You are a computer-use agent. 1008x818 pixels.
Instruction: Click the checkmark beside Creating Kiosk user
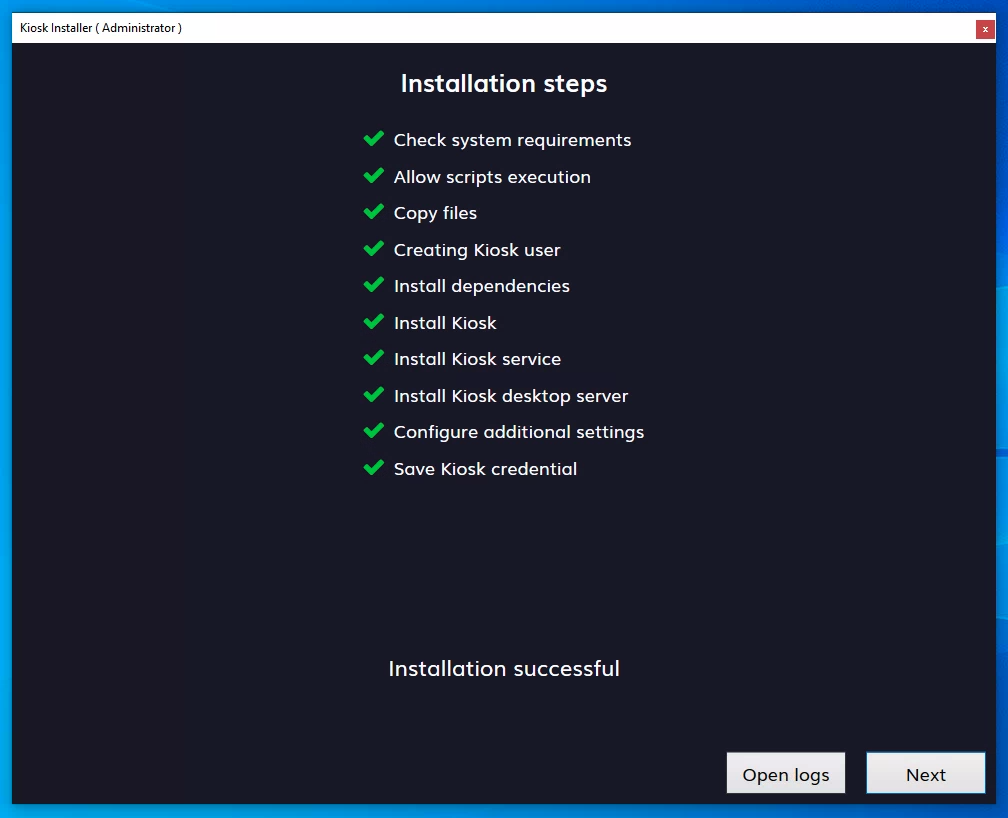point(374,249)
